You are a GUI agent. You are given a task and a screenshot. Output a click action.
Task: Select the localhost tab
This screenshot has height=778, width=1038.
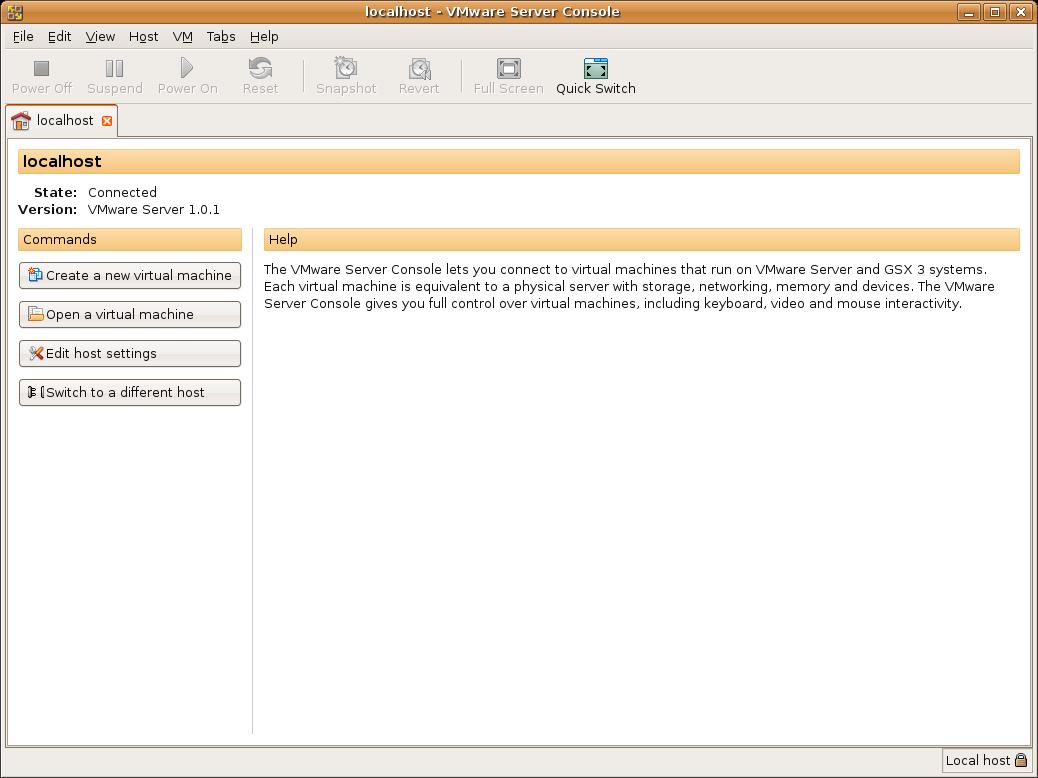click(62, 121)
